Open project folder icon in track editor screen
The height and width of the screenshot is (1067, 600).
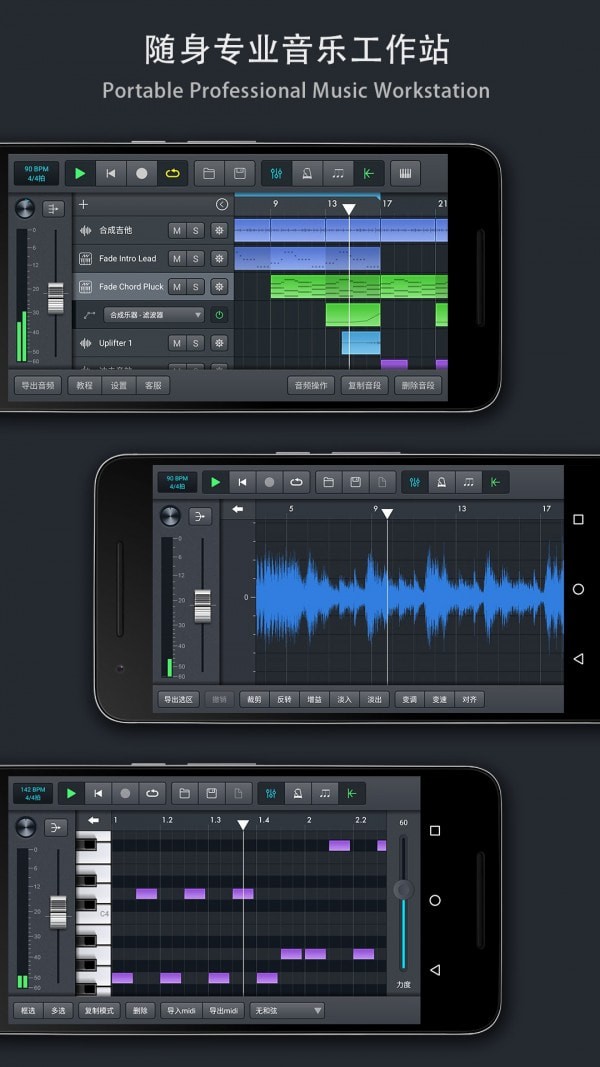click(209, 174)
